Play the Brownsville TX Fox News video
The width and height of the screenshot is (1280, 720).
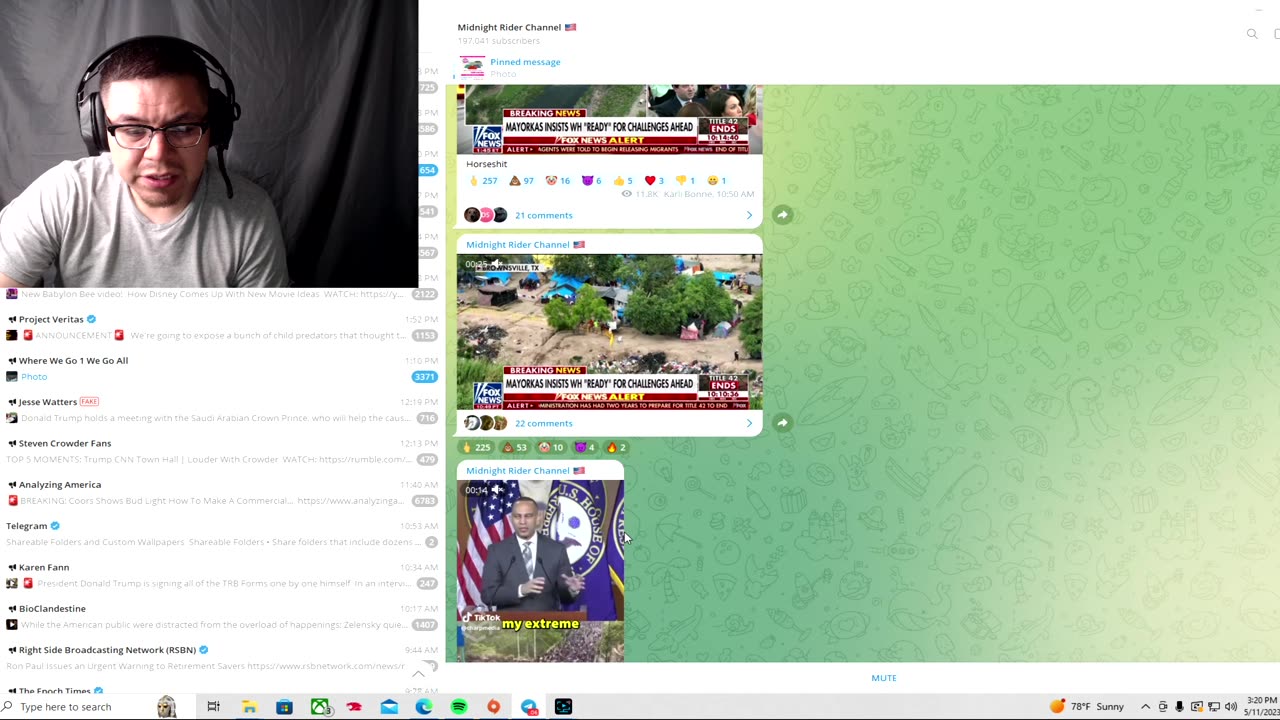(x=609, y=332)
